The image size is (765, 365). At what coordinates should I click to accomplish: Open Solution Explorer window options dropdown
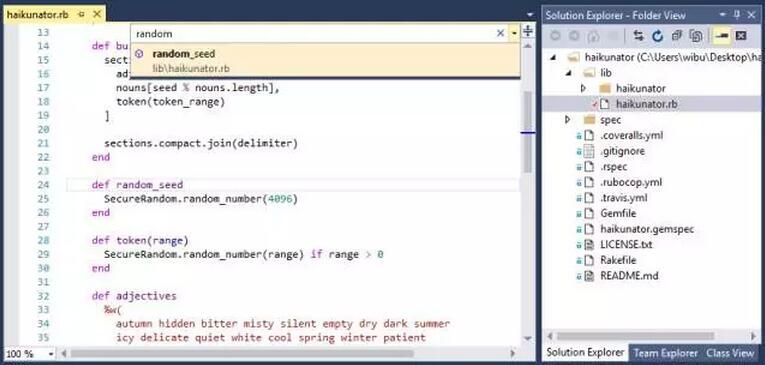pyautogui.click(x=723, y=15)
